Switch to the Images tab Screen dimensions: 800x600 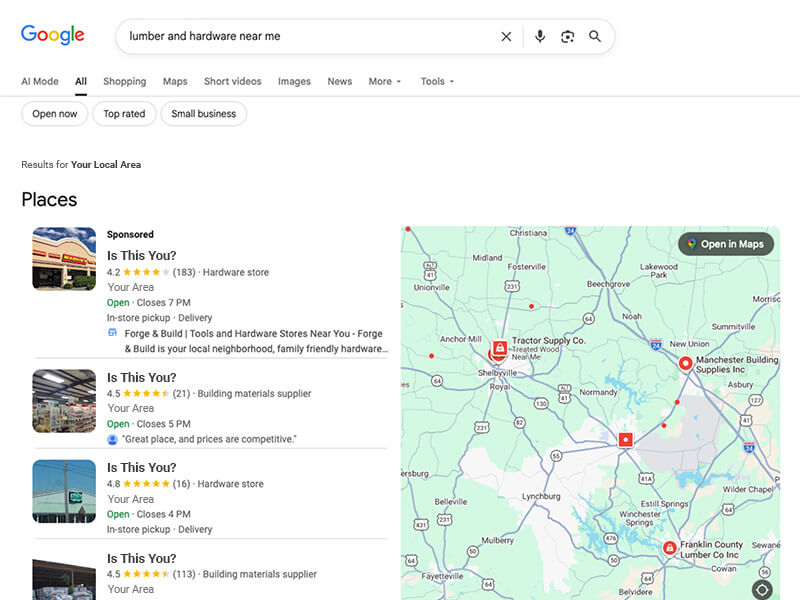pyautogui.click(x=294, y=82)
